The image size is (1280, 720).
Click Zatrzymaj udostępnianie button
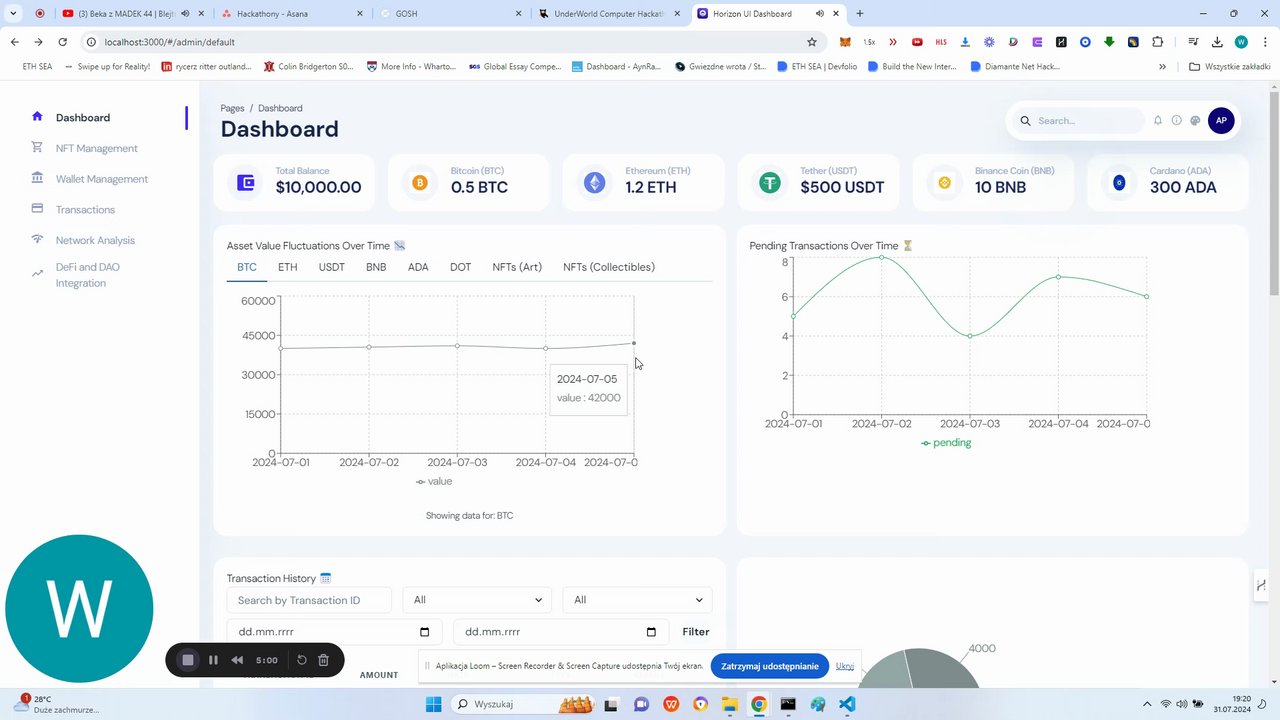tap(770, 666)
